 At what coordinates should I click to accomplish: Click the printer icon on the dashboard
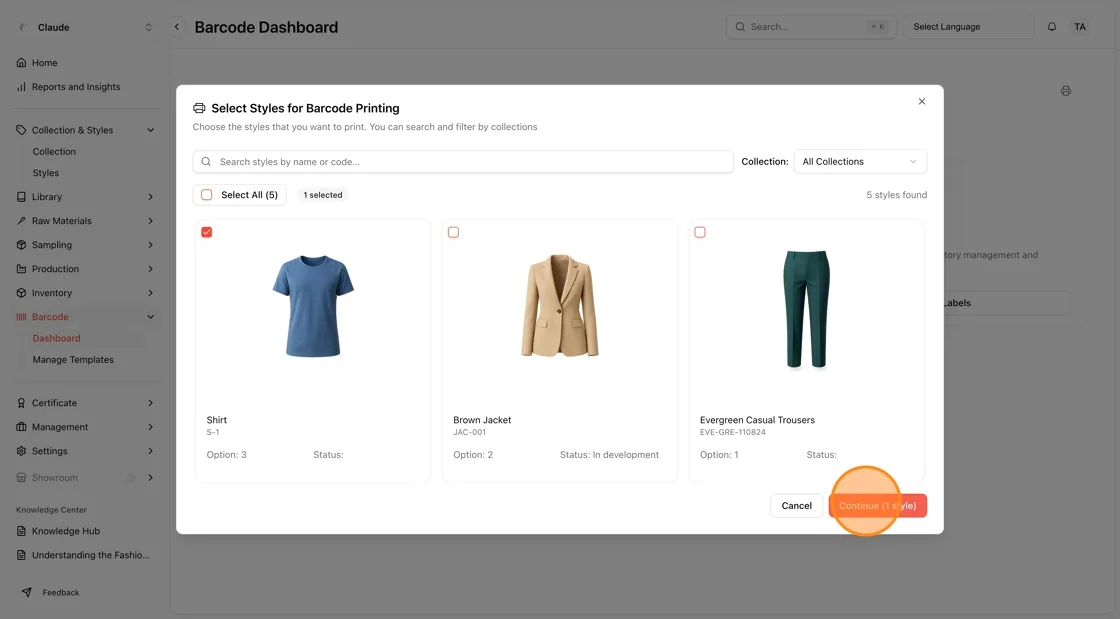point(1066,91)
